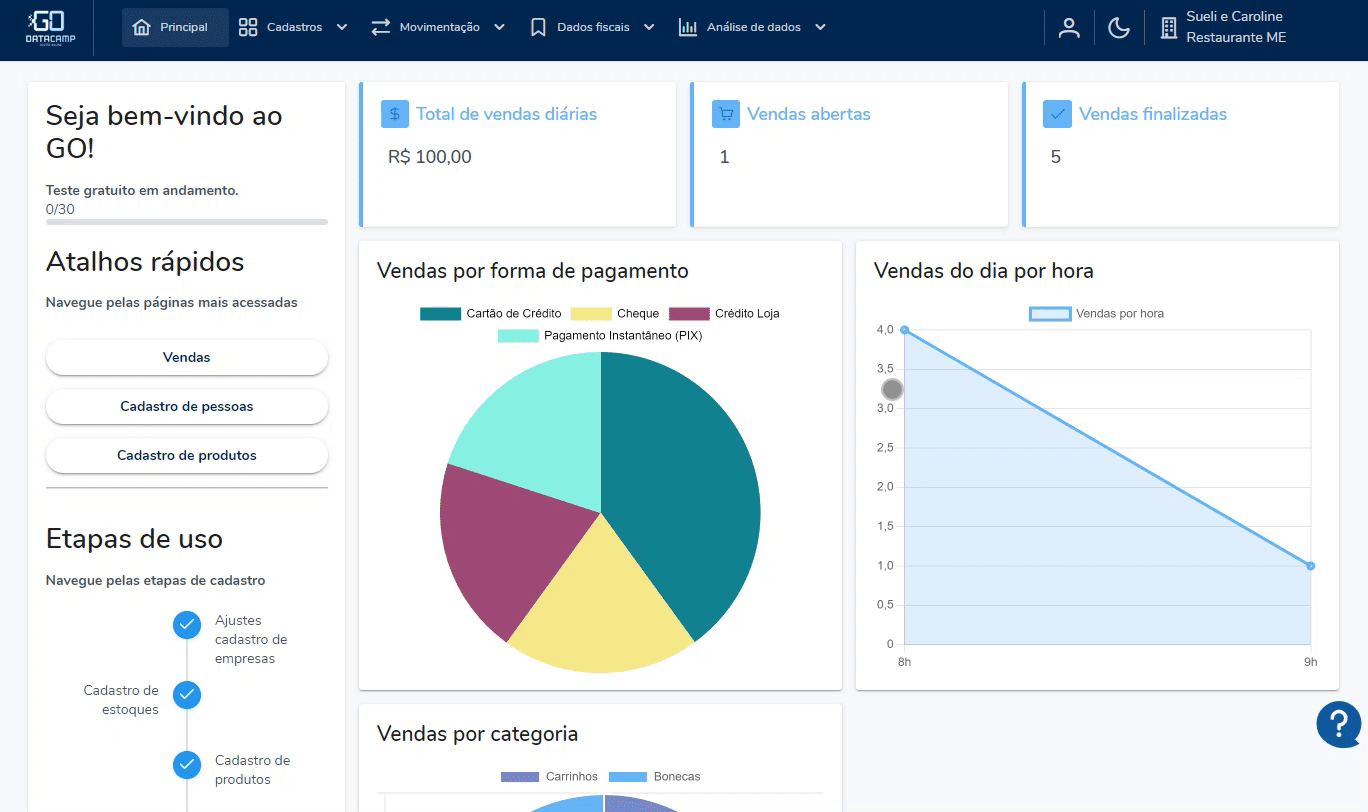Click the bar chart icon beside Análise de dados
The image size is (1368, 812).
[688, 27]
